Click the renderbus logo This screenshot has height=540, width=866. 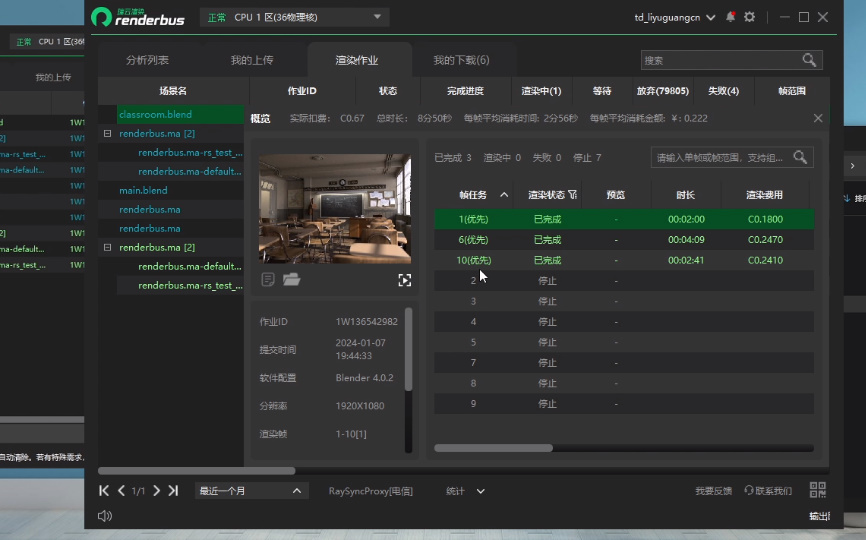pyautogui.click(x=138, y=17)
